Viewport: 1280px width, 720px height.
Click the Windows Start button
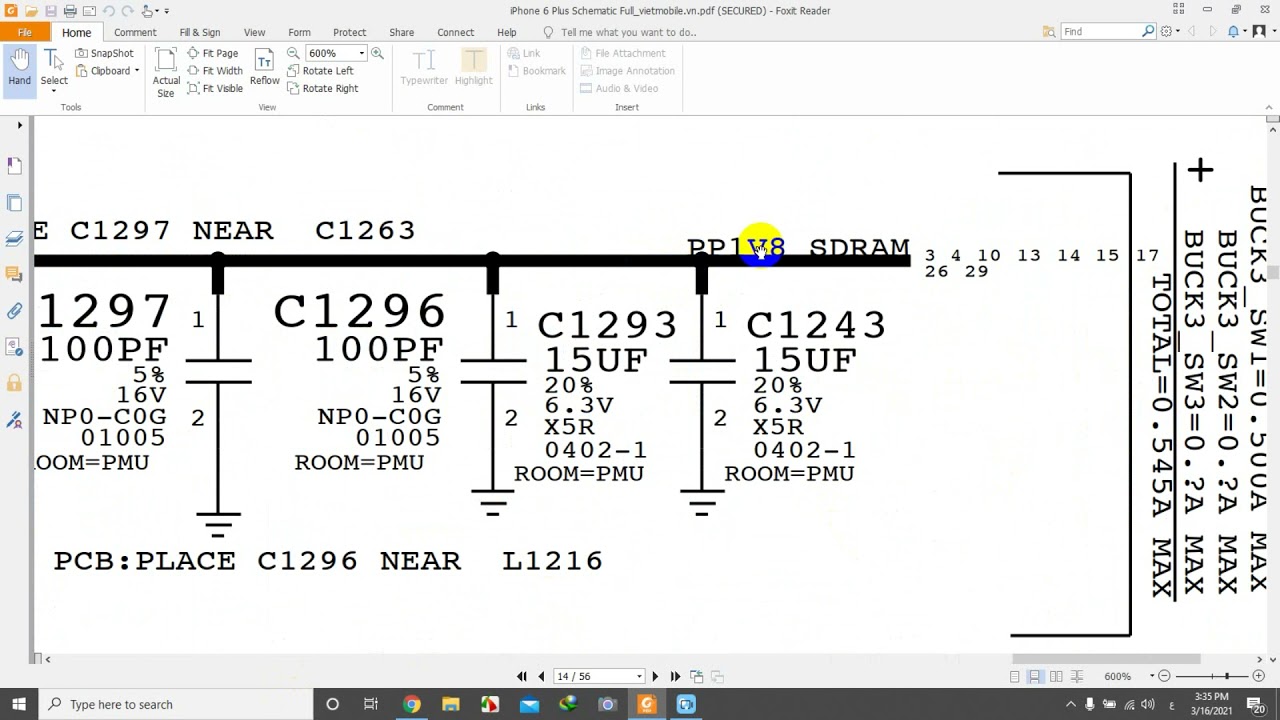tap(19, 704)
